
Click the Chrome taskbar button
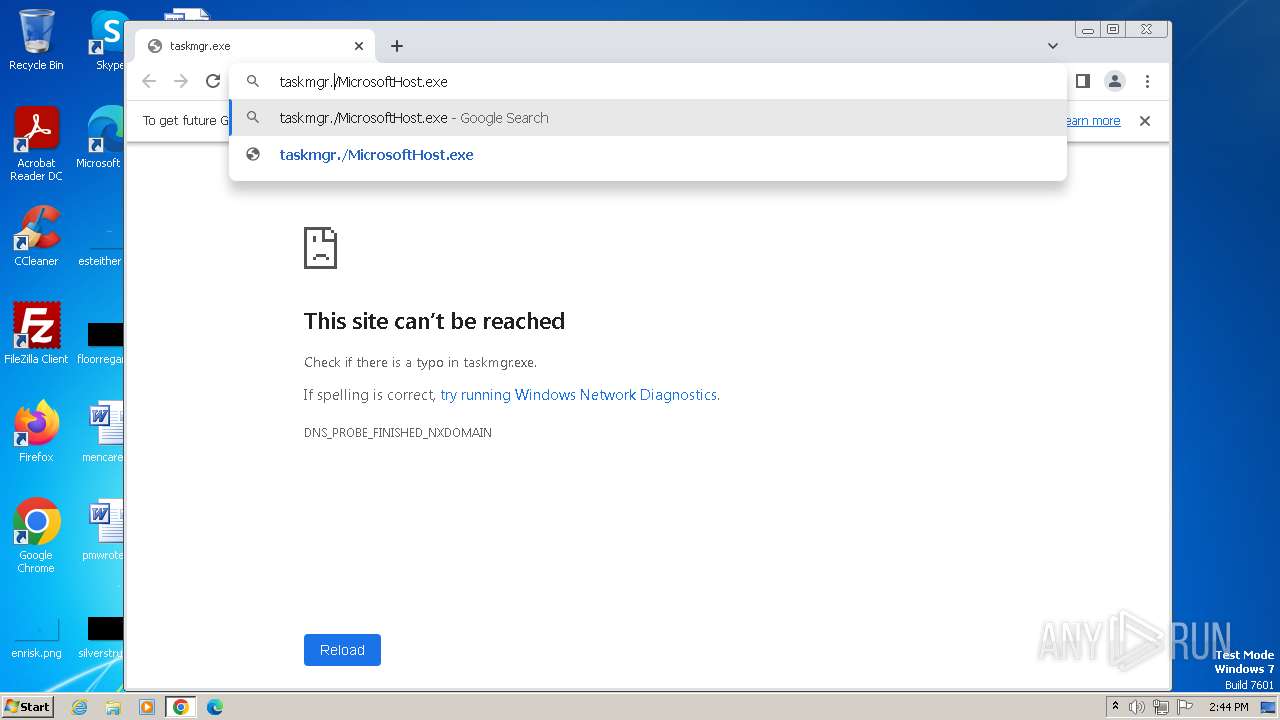point(181,707)
